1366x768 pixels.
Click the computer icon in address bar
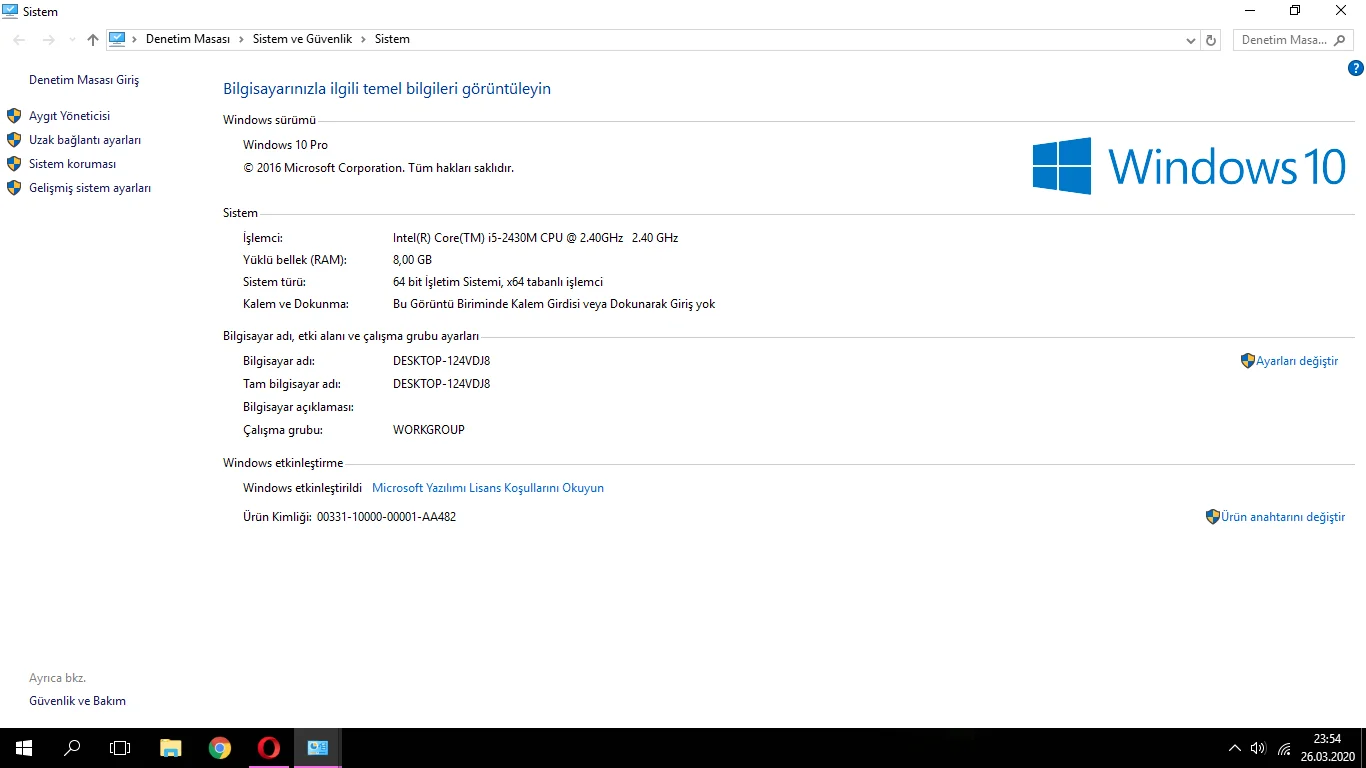(117, 39)
